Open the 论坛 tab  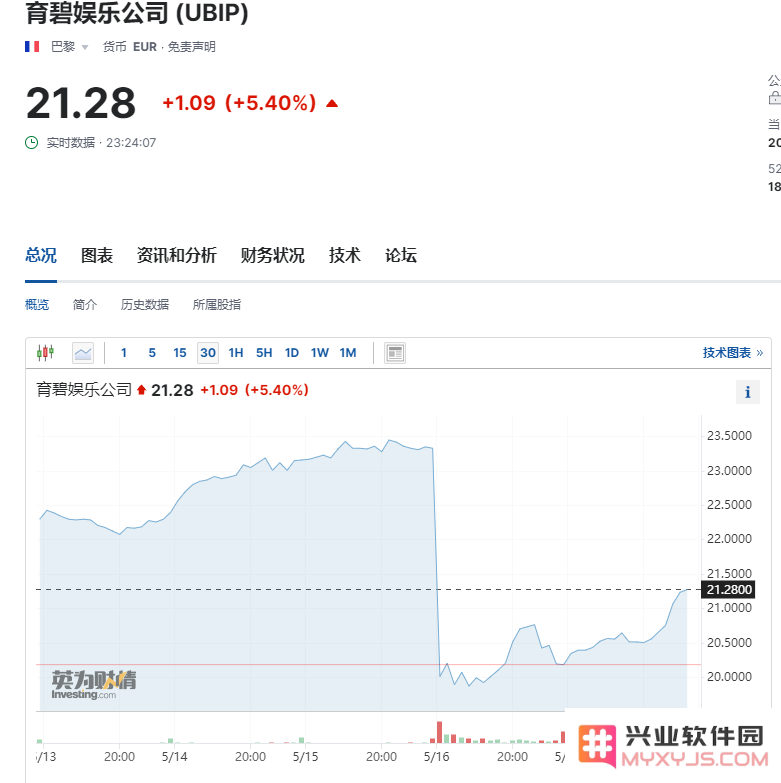pos(400,255)
